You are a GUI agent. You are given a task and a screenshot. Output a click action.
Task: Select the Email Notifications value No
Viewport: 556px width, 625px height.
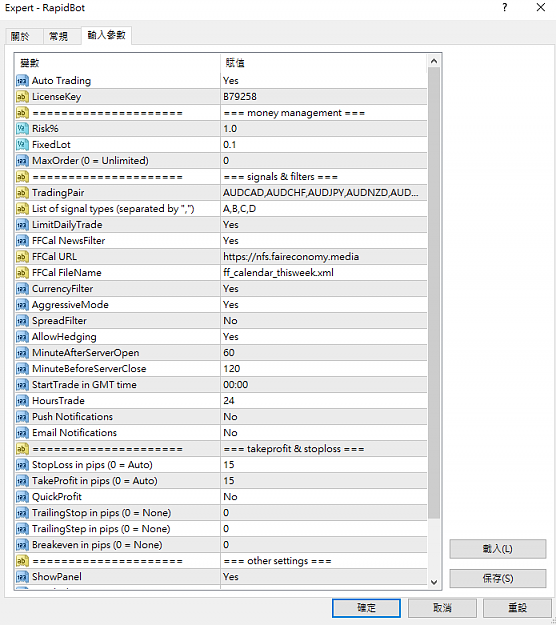coord(230,433)
